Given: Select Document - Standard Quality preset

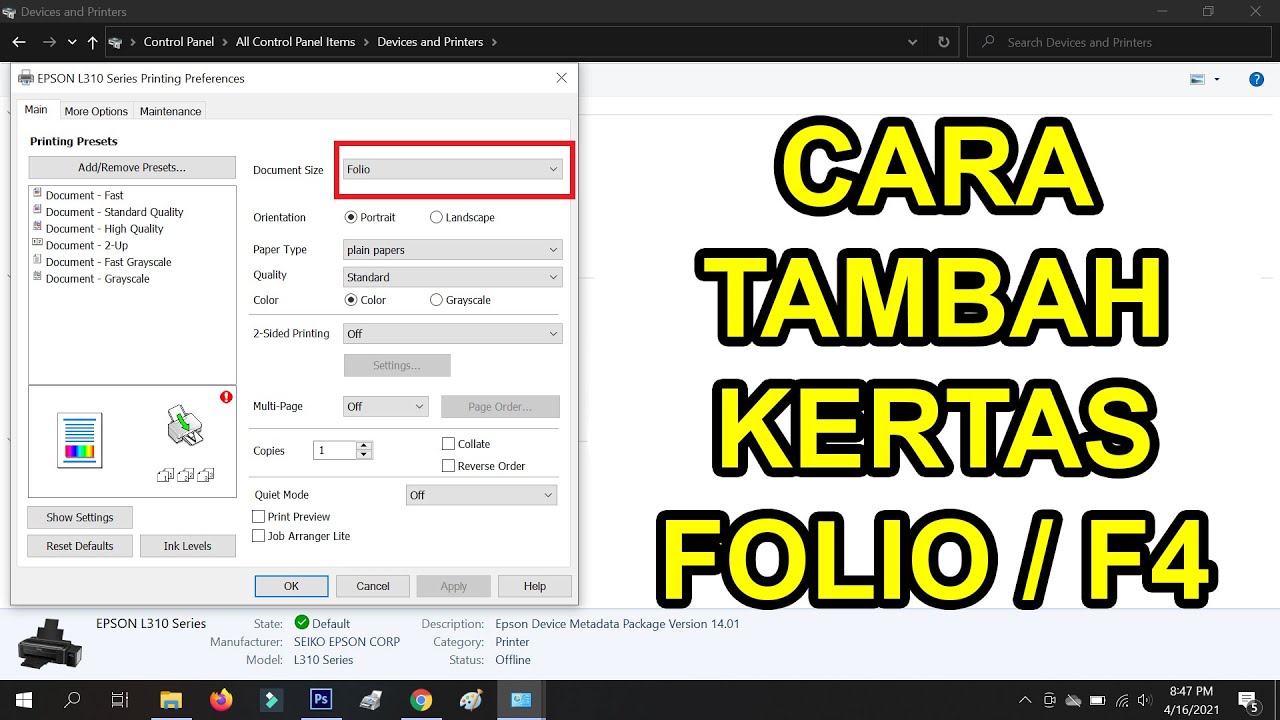Looking at the screenshot, I should 114,212.
